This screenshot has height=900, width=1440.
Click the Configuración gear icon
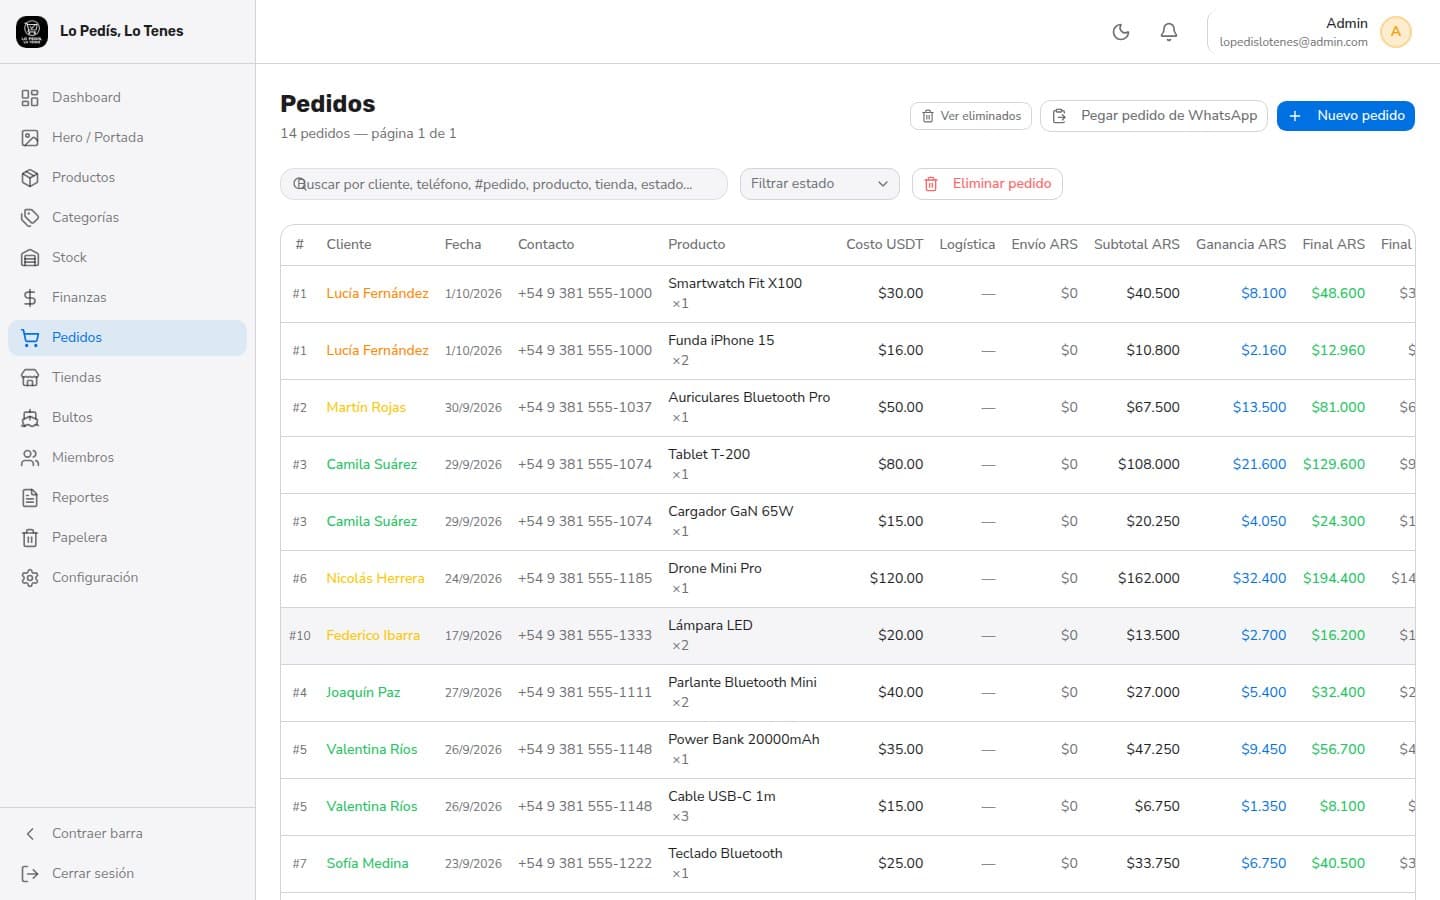(x=30, y=577)
